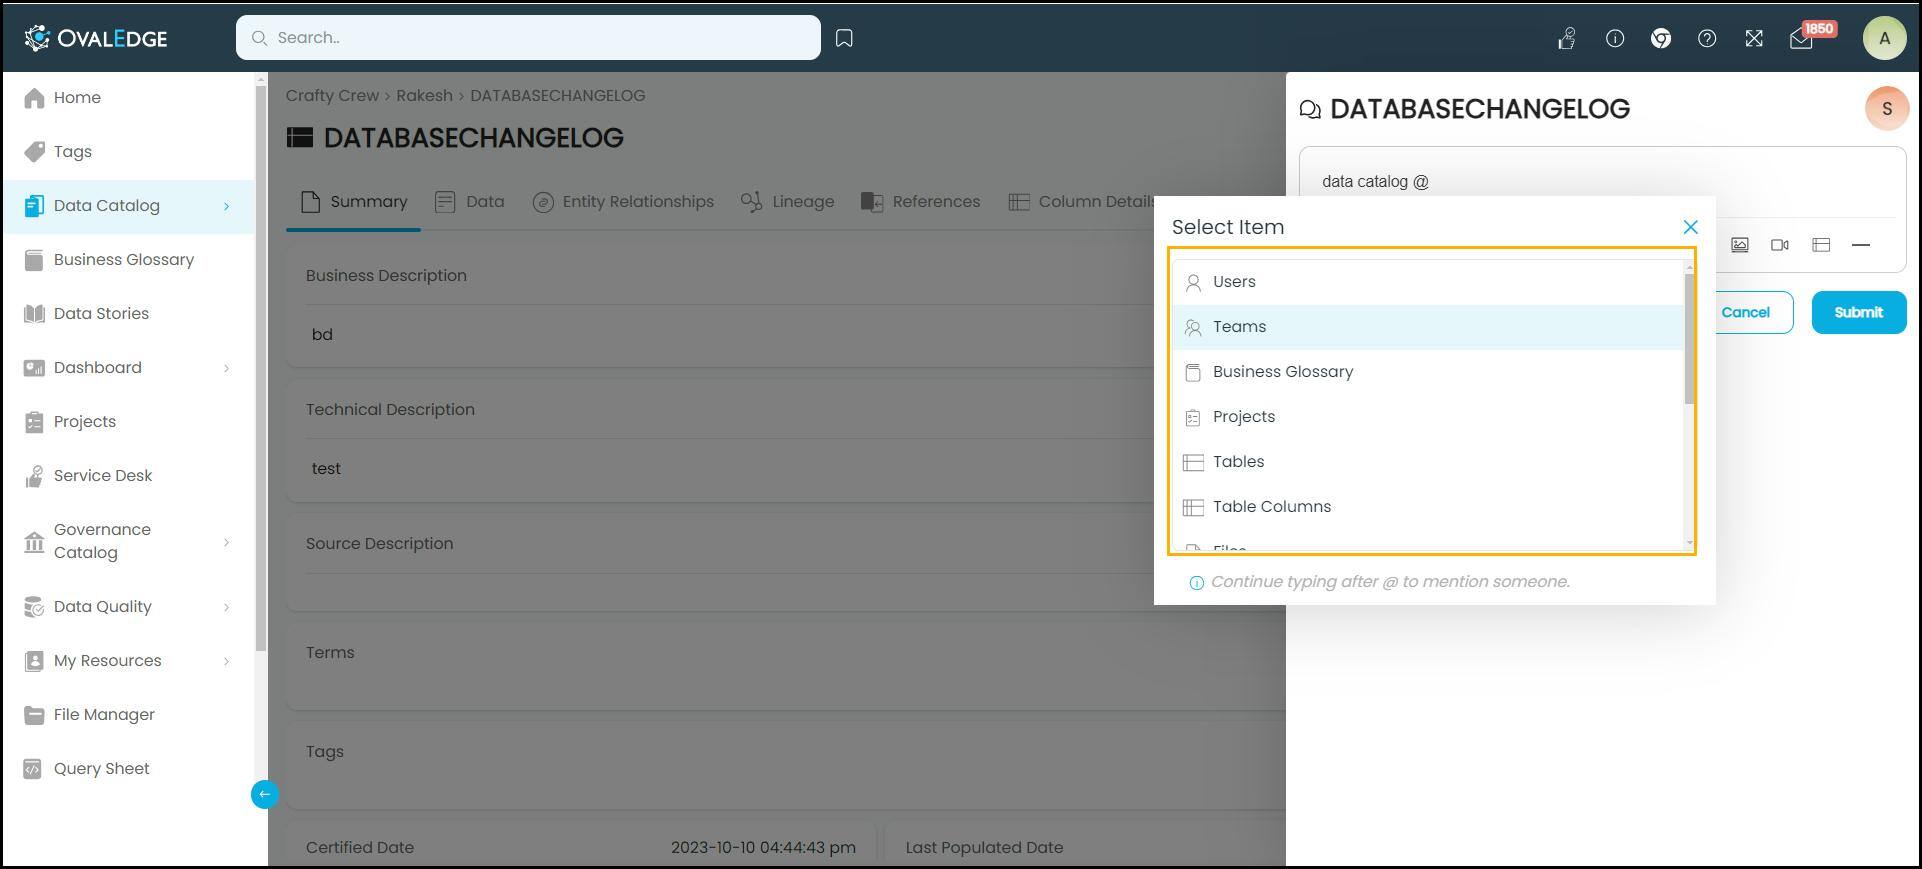1922x869 pixels.
Task: Open the Column Details tab
Action: point(1081,202)
